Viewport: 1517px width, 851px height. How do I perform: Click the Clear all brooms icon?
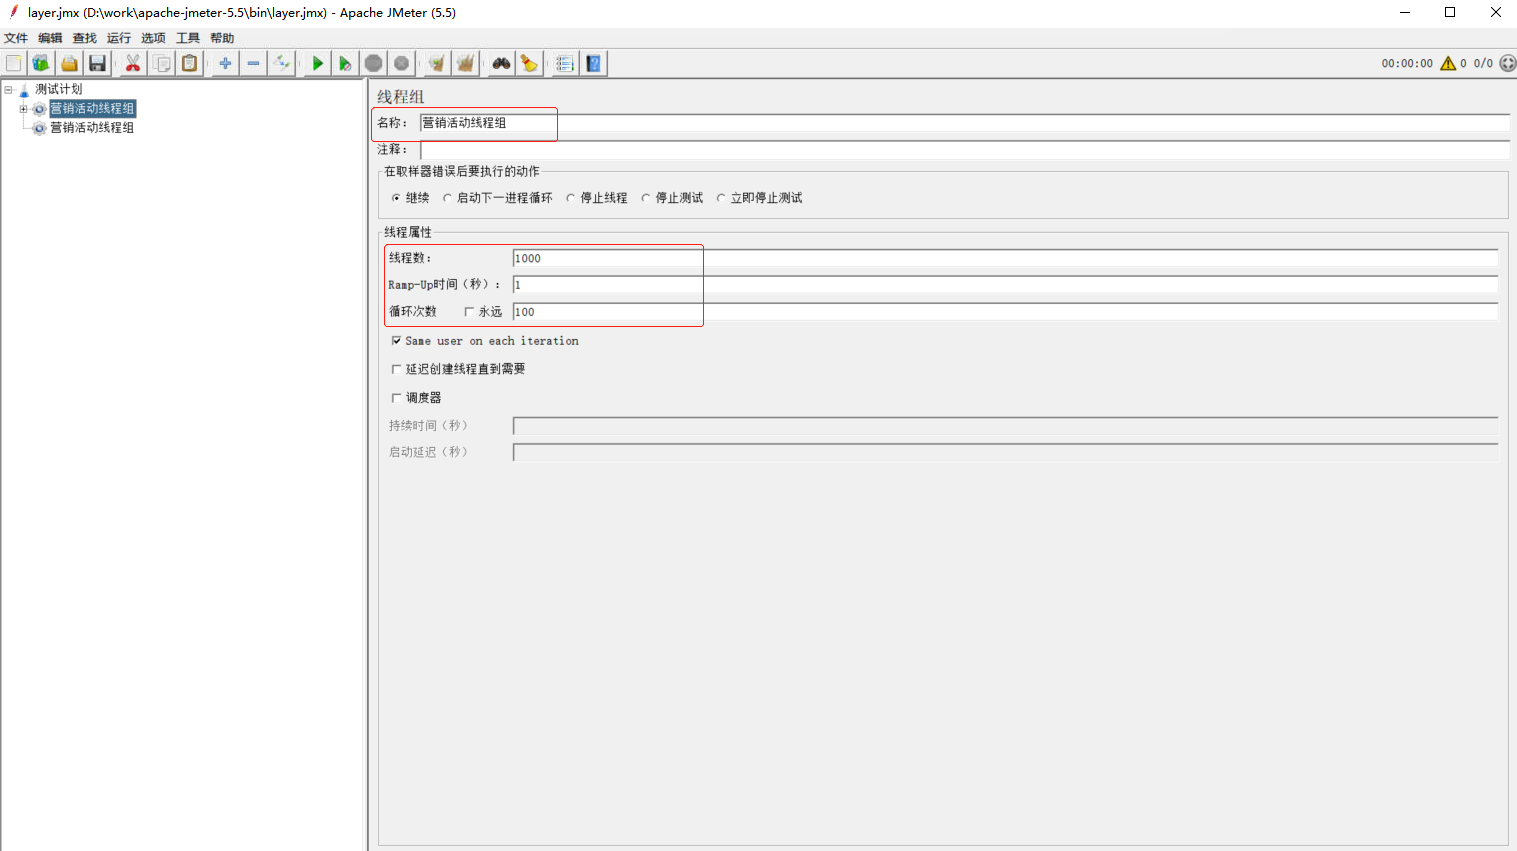(x=465, y=63)
